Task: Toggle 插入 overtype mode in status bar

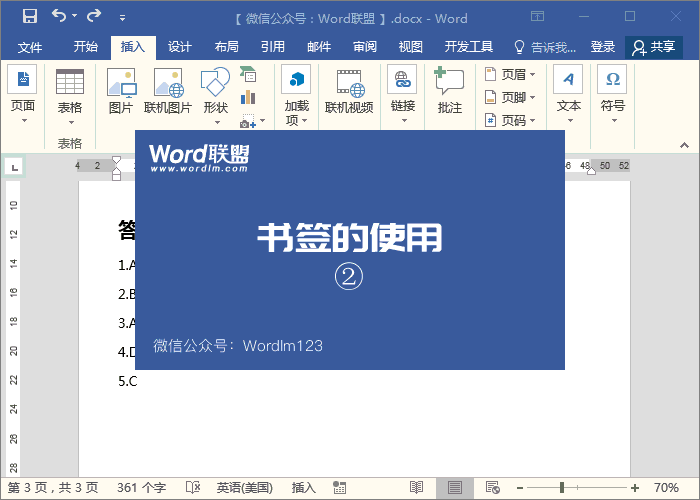Action: point(304,488)
